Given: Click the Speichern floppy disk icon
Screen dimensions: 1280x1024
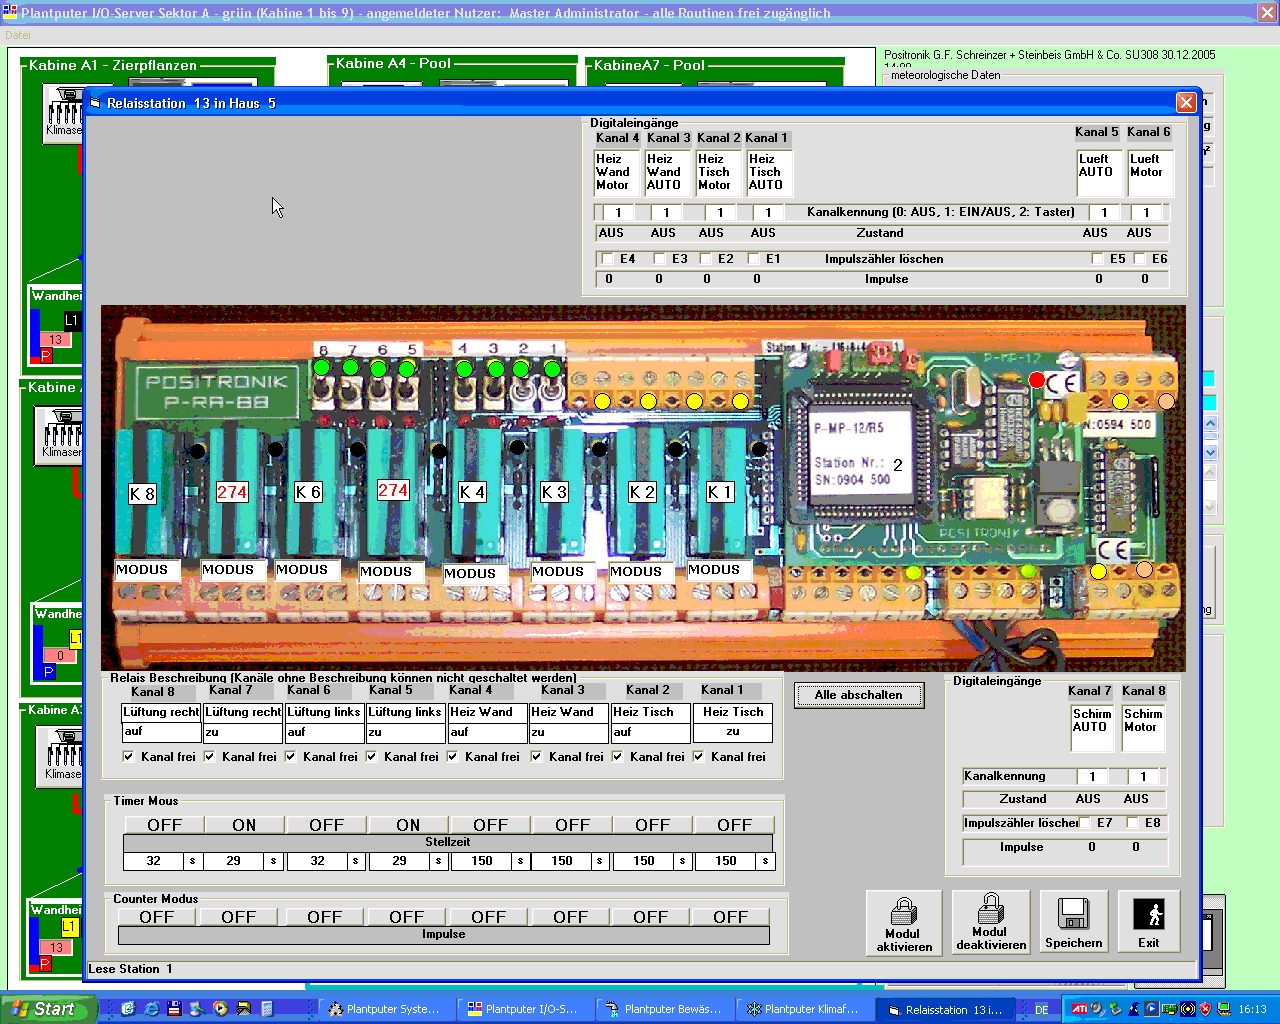Looking at the screenshot, I should [1074, 914].
